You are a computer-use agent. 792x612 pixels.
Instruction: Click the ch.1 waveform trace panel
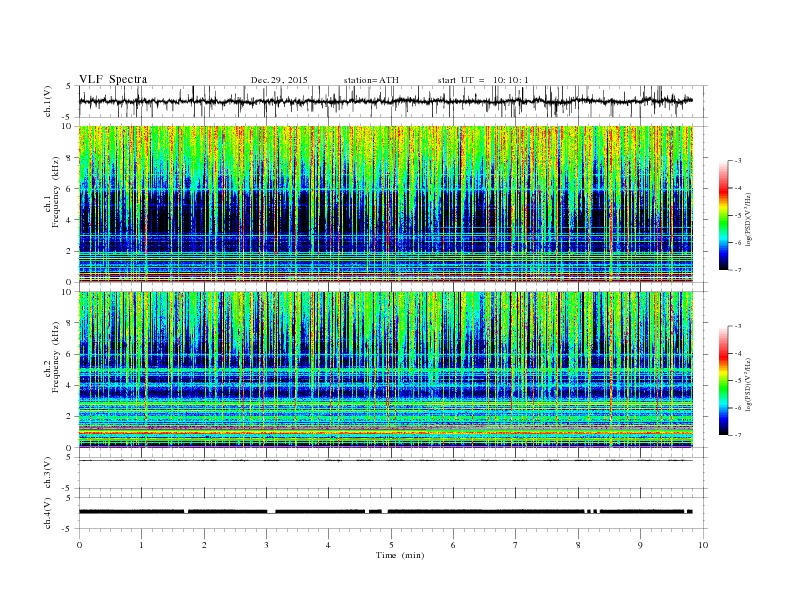click(393, 101)
